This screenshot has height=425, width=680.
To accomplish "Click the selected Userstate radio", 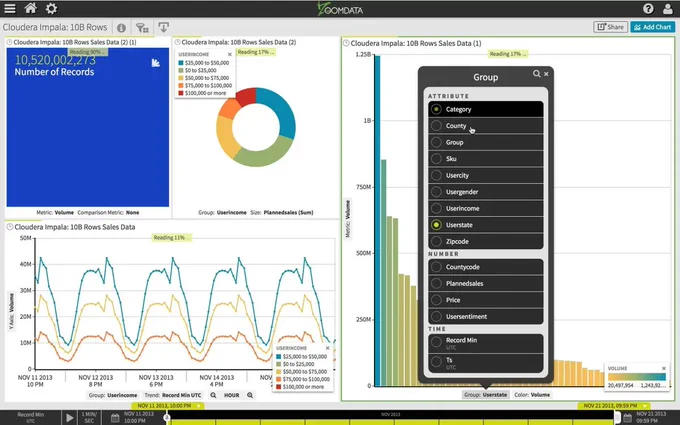I will pyautogui.click(x=436, y=225).
